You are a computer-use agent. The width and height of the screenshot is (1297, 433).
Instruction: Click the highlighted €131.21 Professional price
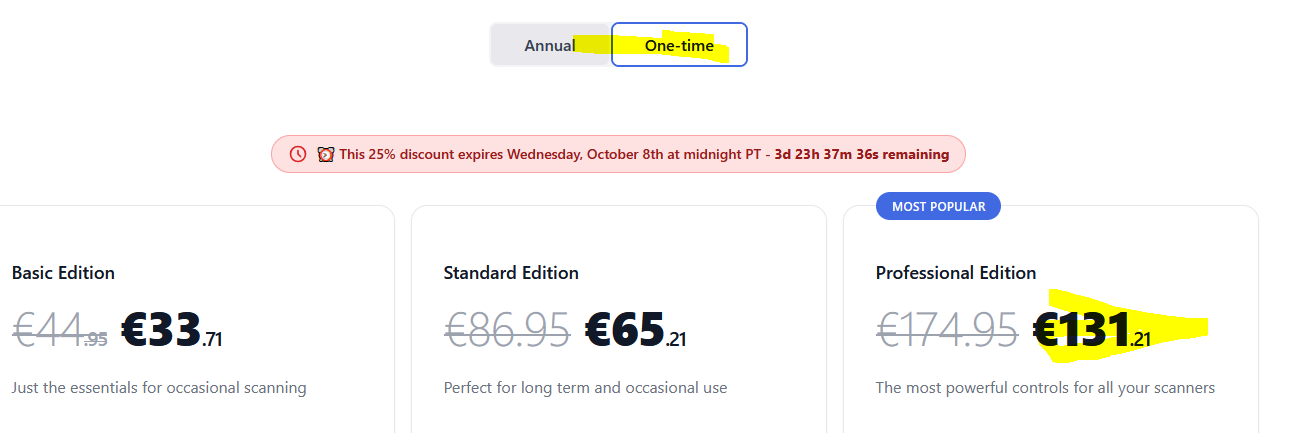(x=1091, y=330)
